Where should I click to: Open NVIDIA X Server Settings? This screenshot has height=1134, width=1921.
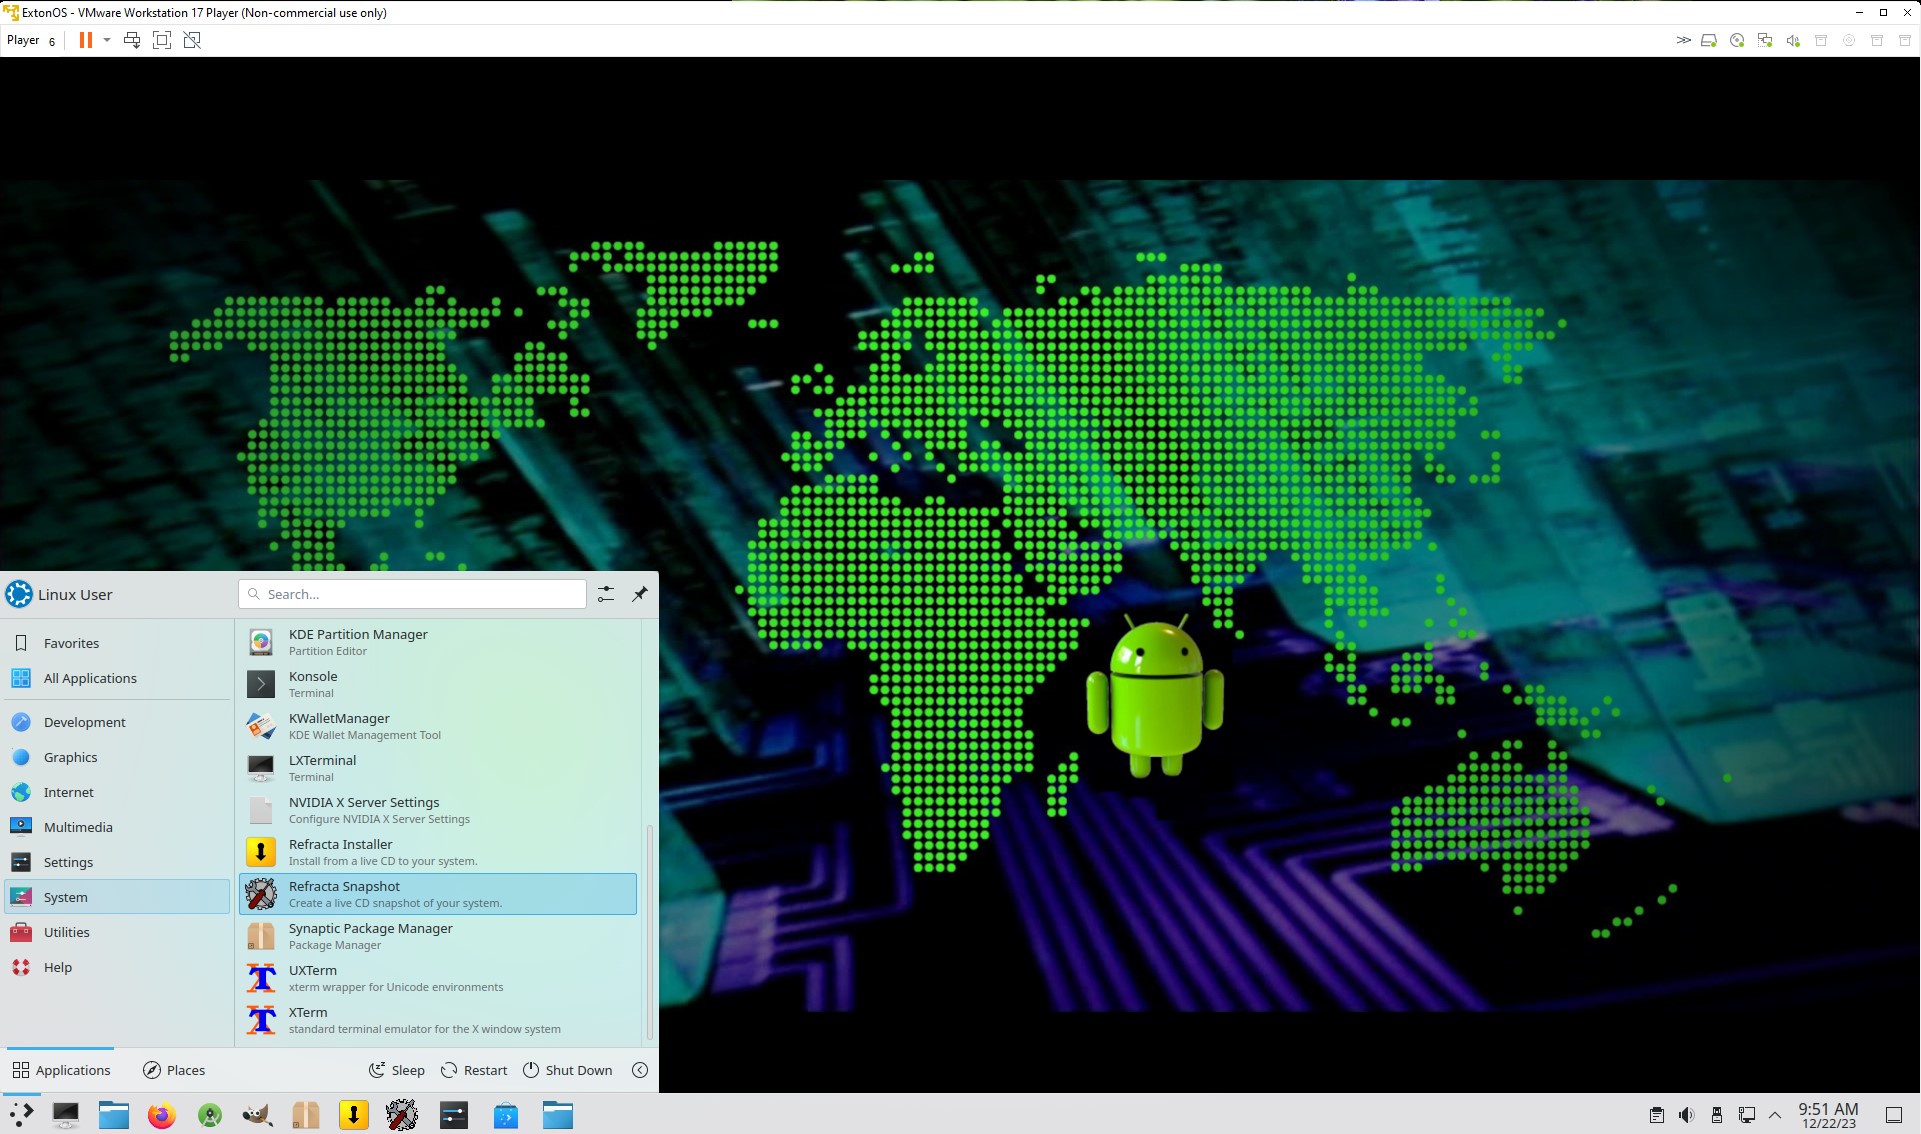click(438, 810)
